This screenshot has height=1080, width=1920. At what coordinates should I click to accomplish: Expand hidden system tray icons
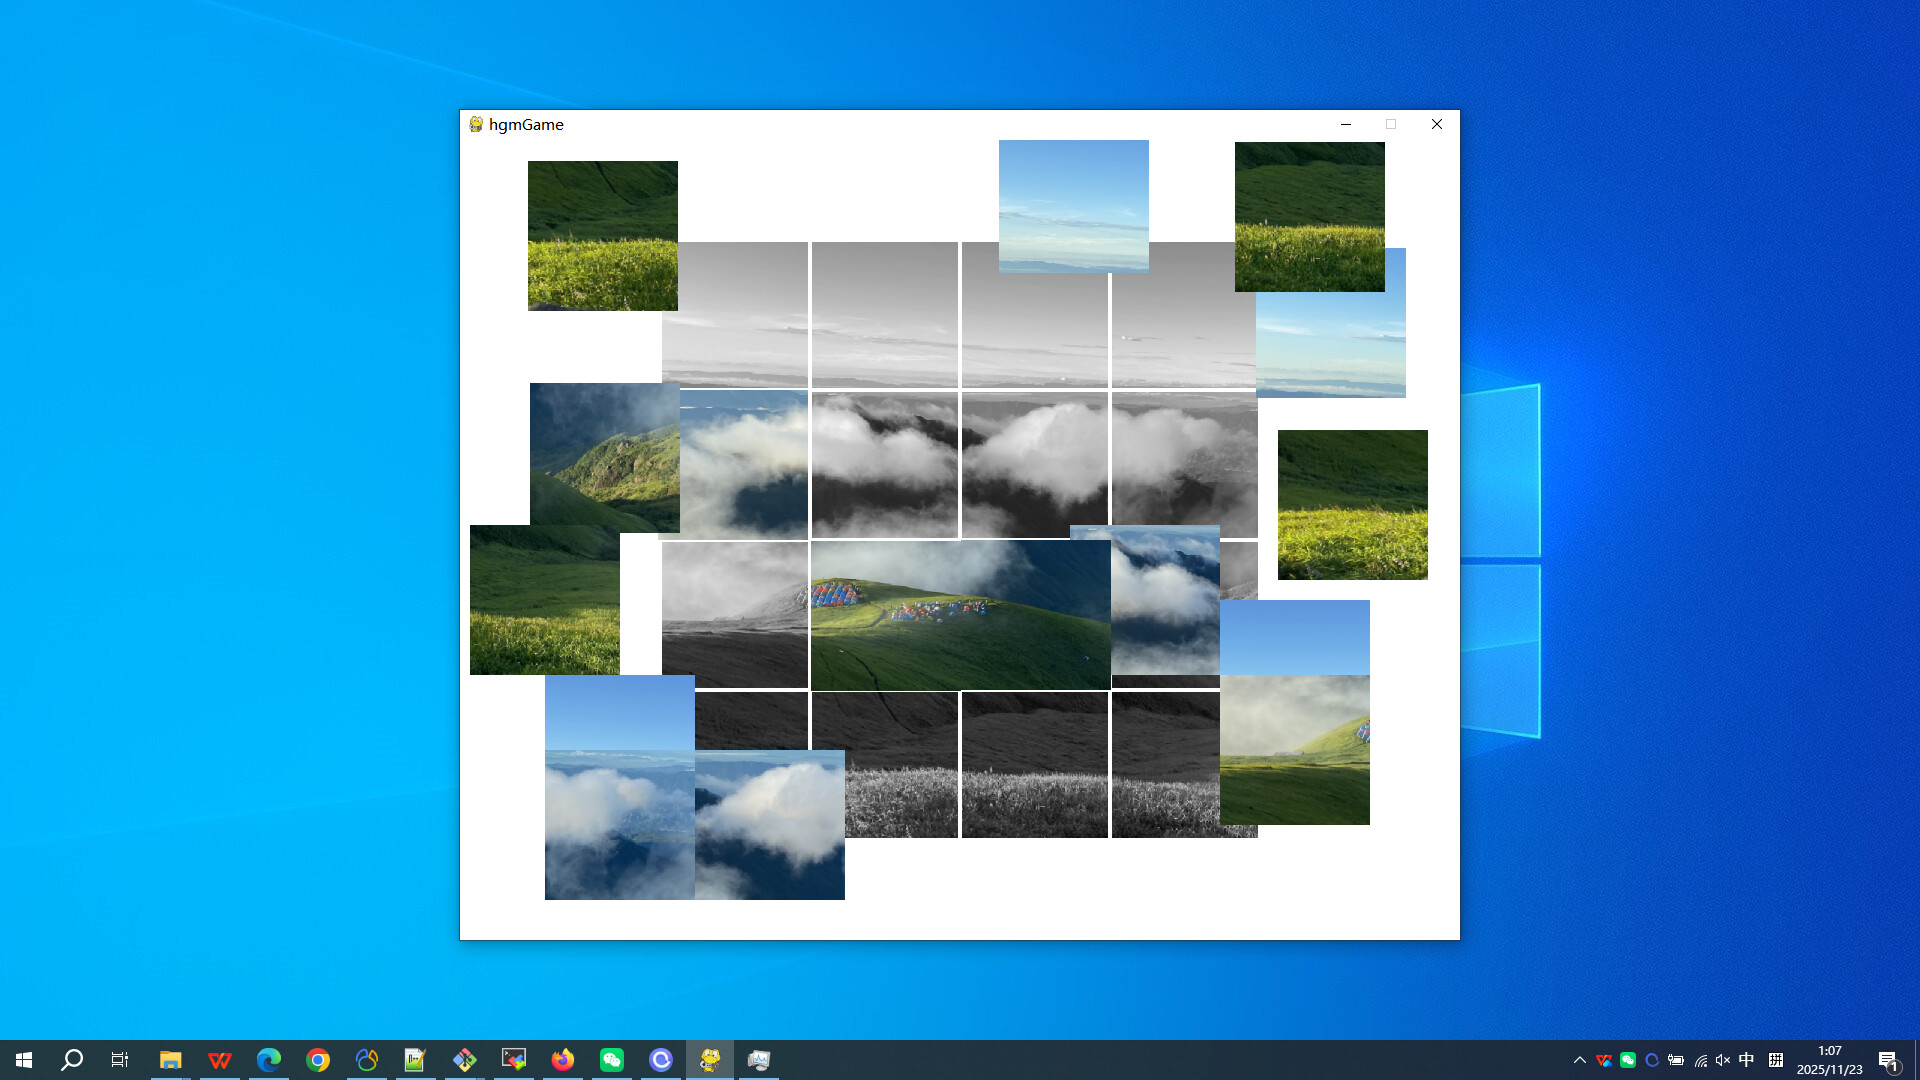click(x=1580, y=1060)
